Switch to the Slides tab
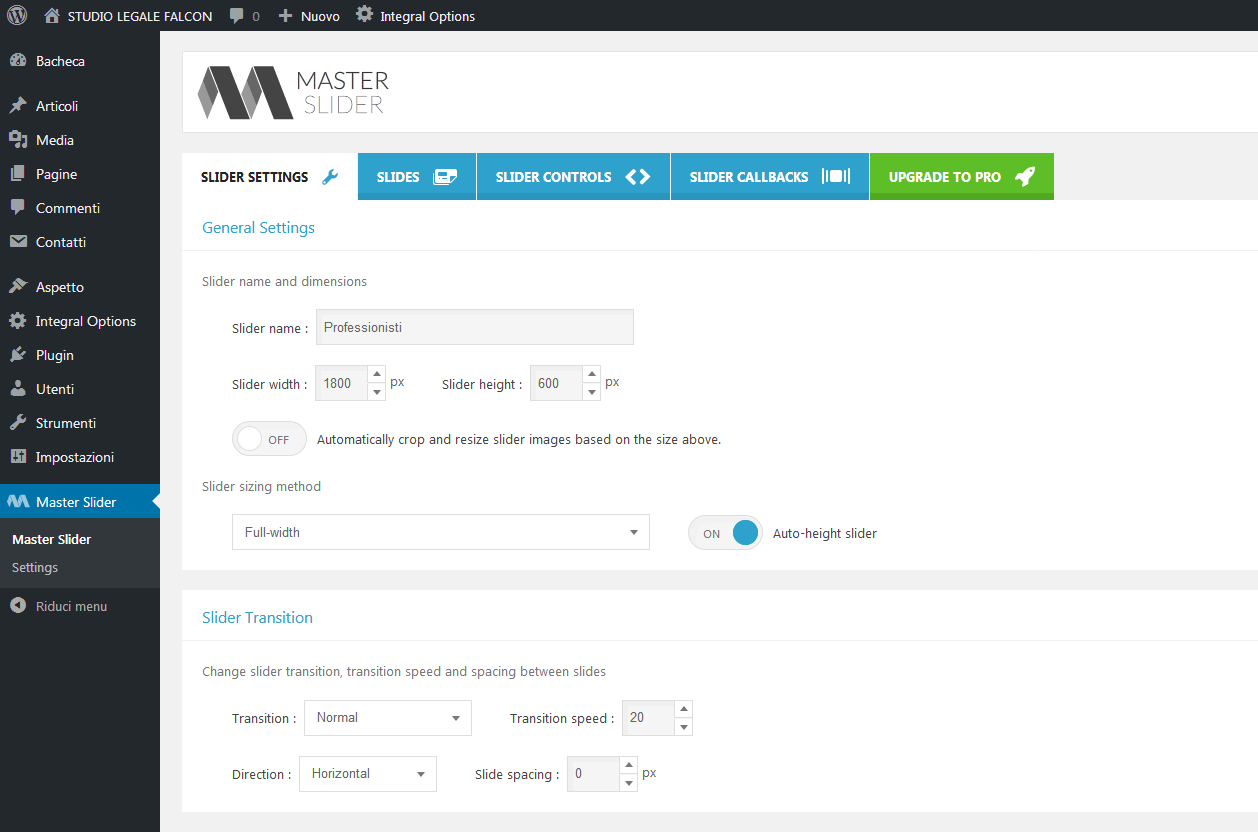1258x832 pixels. click(417, 177)
